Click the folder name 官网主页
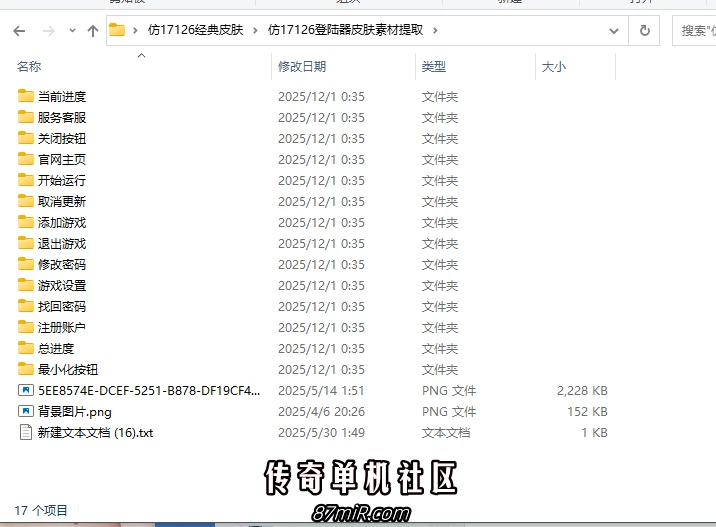 click(x=62, y=159)
